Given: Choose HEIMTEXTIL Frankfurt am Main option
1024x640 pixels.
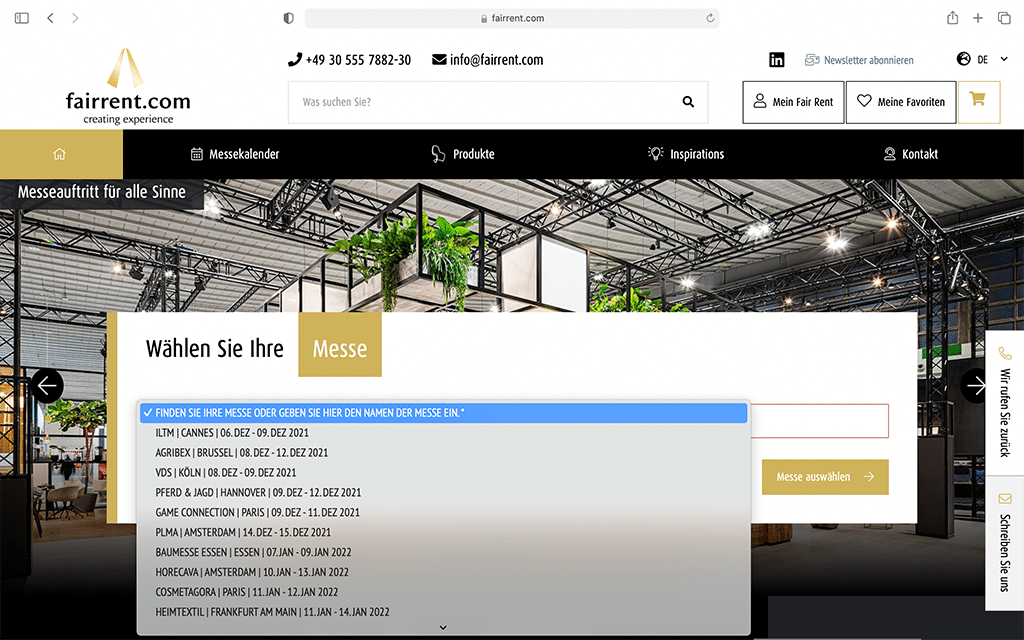Looking at the screenshot, I should pyautogui.click(x=272, y=612).
